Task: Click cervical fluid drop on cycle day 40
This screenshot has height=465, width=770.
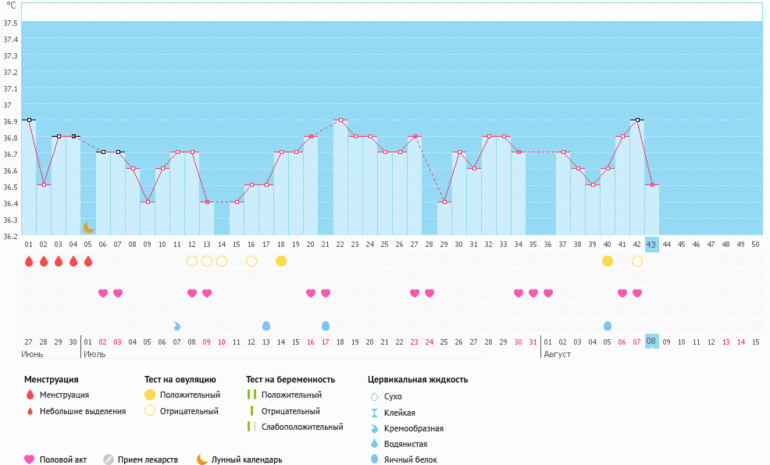Action: click(x=607, y=326)
